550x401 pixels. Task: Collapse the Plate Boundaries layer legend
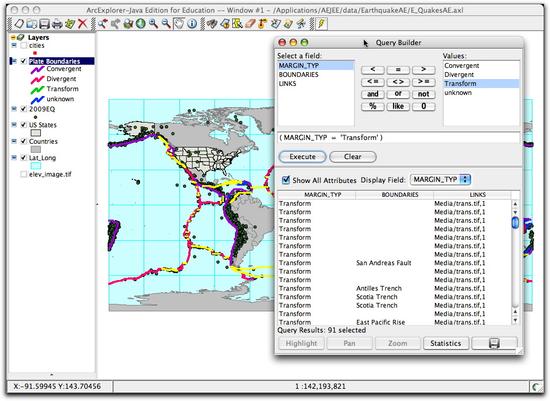[14, 61]
